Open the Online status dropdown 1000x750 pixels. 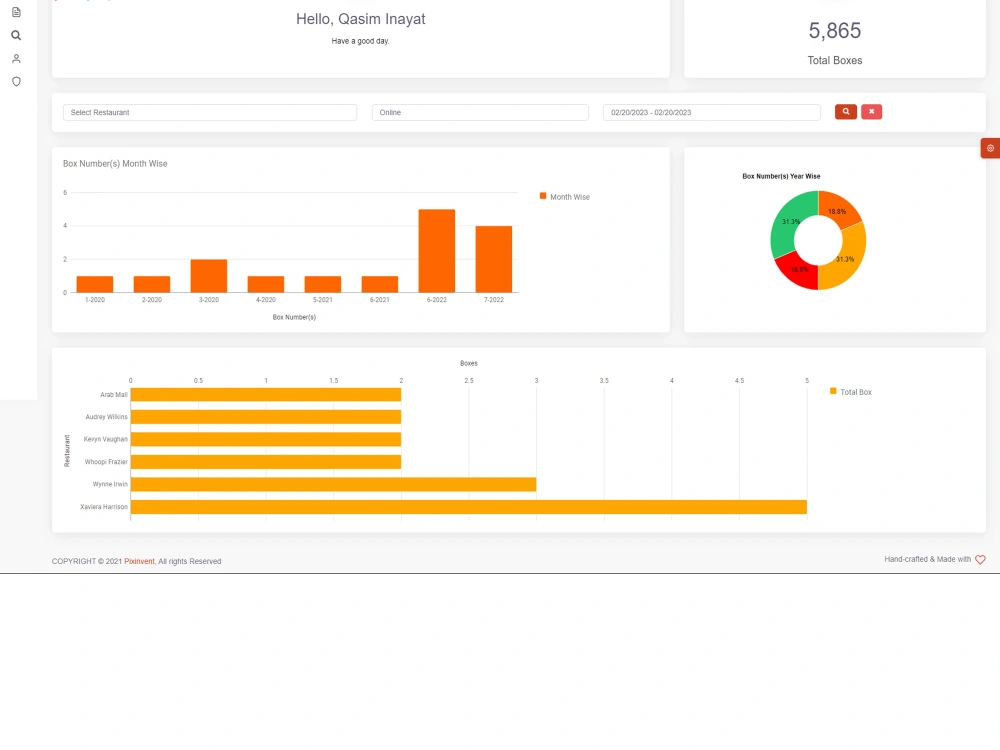pos(480,112)
